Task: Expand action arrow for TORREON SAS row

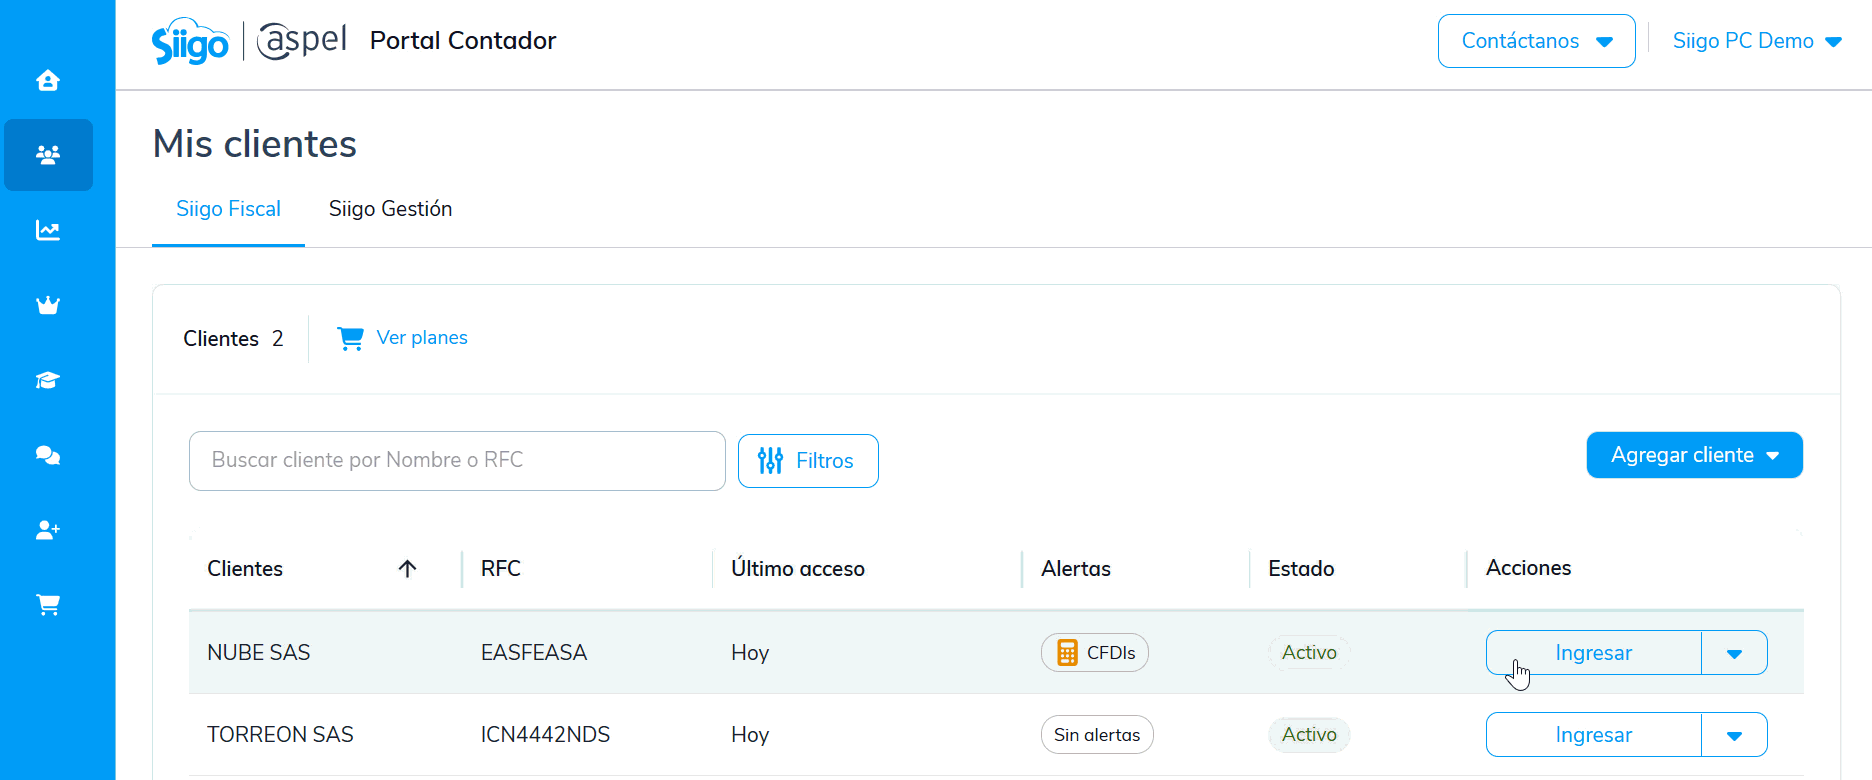Action: tap(1734, 735)
